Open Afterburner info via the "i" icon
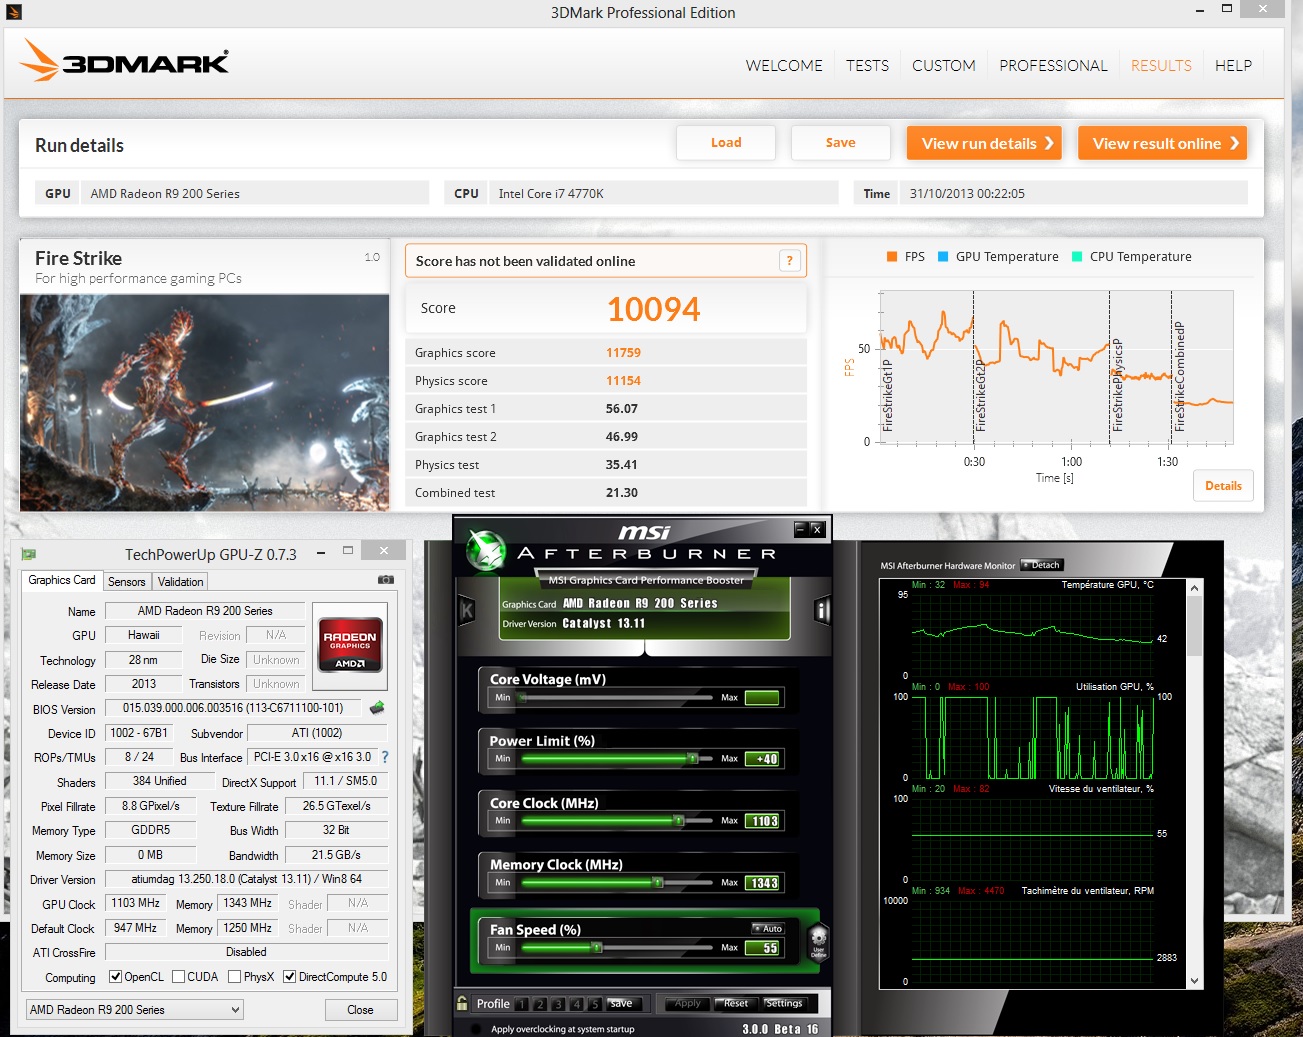This screenshot has height=1037, width=1303. click(822, 610)
